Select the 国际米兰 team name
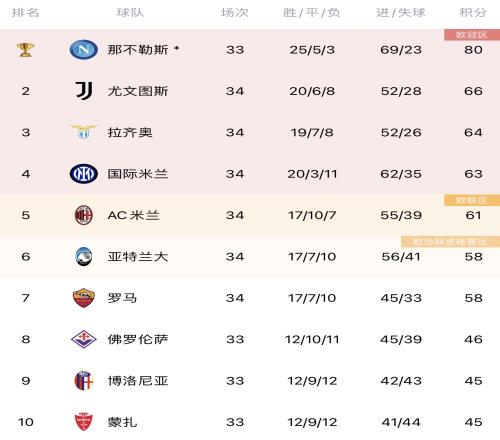This screenshot has width=500, height=440. (138, 174)
